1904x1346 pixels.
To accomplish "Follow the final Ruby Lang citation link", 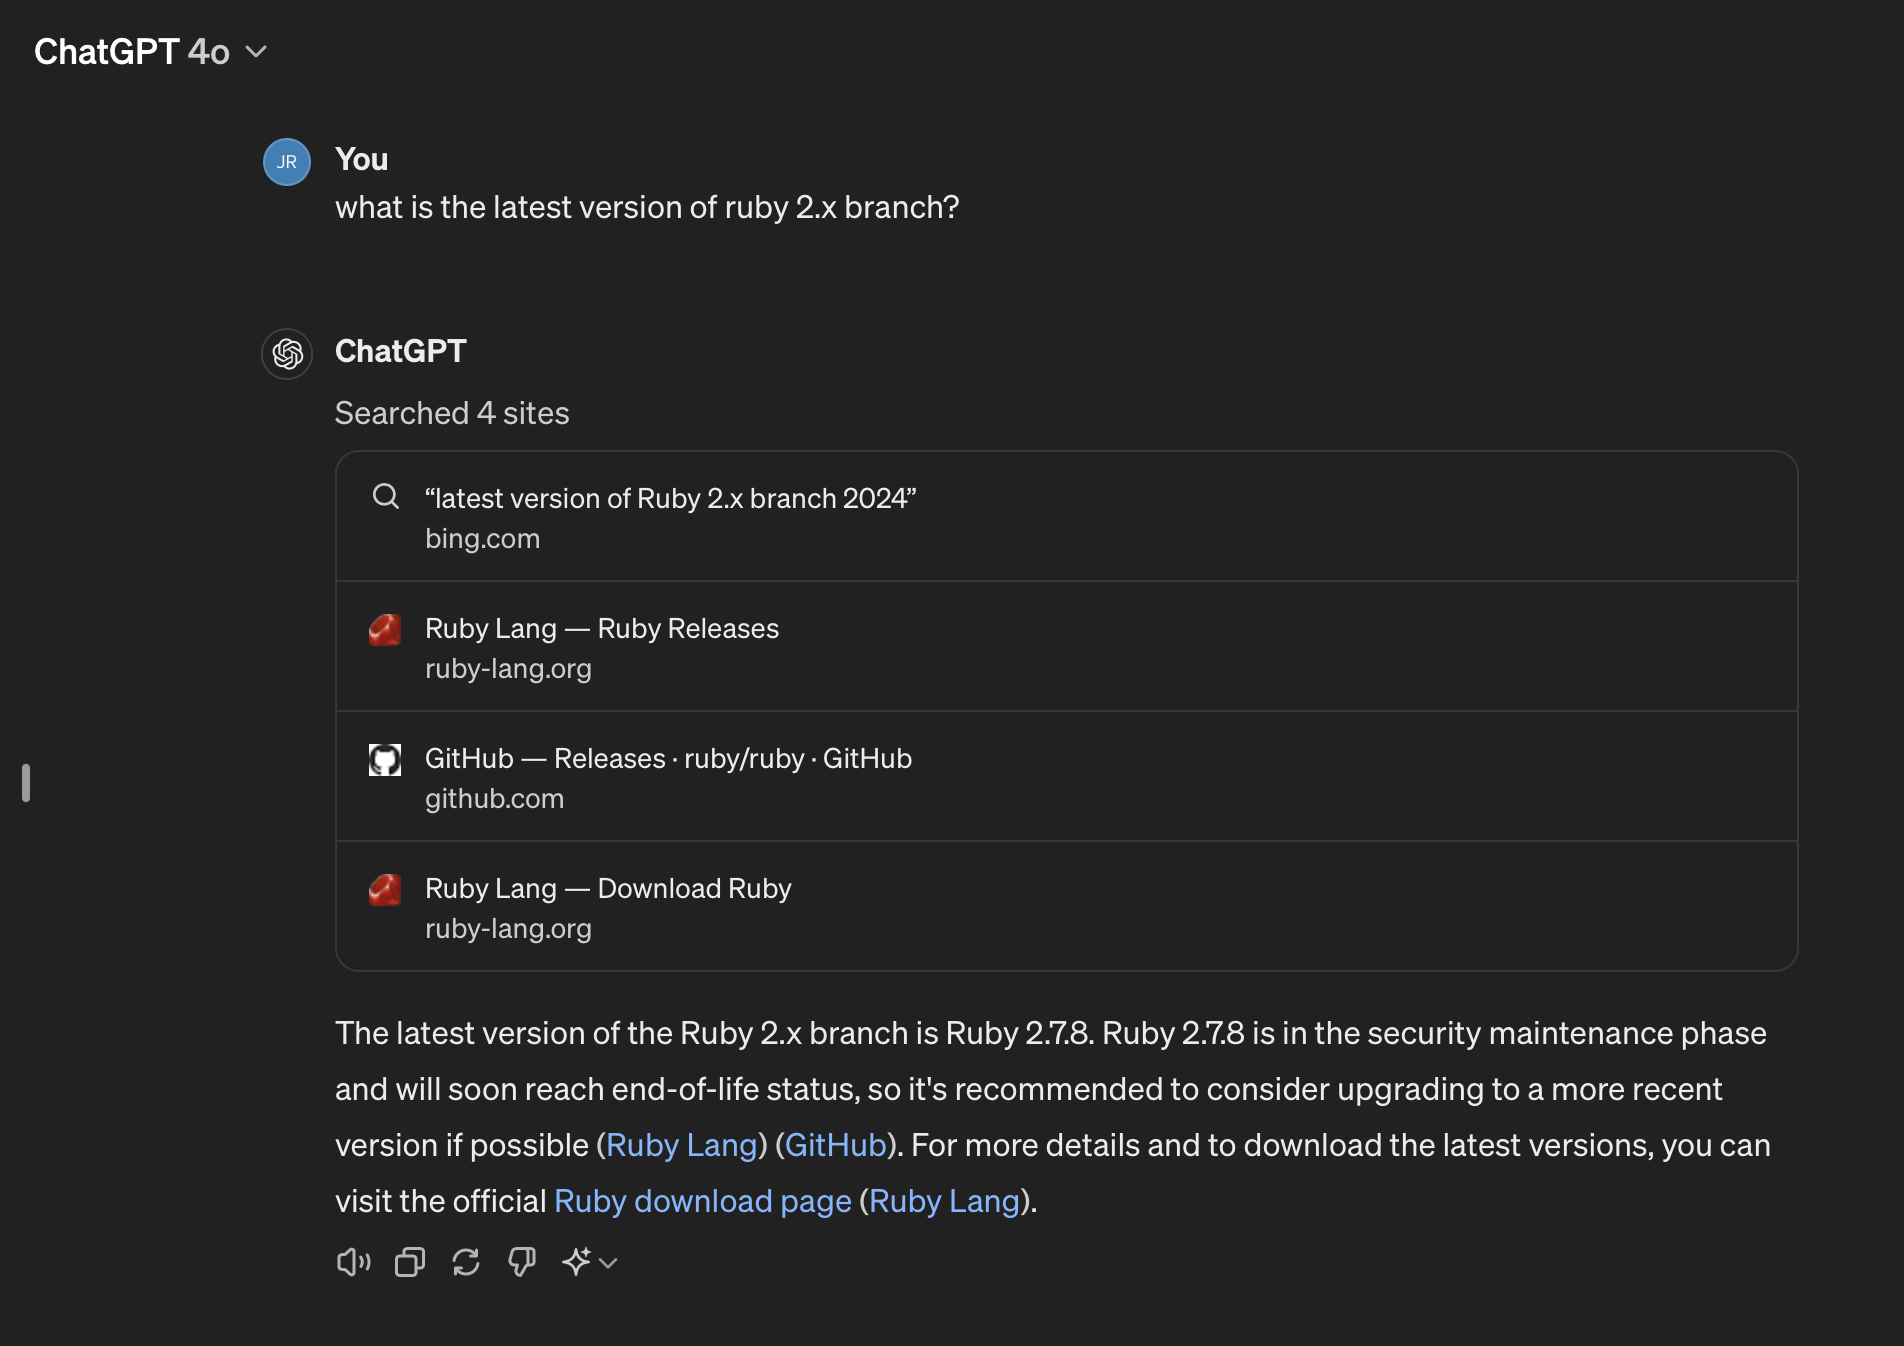I will click(944, 1201).
